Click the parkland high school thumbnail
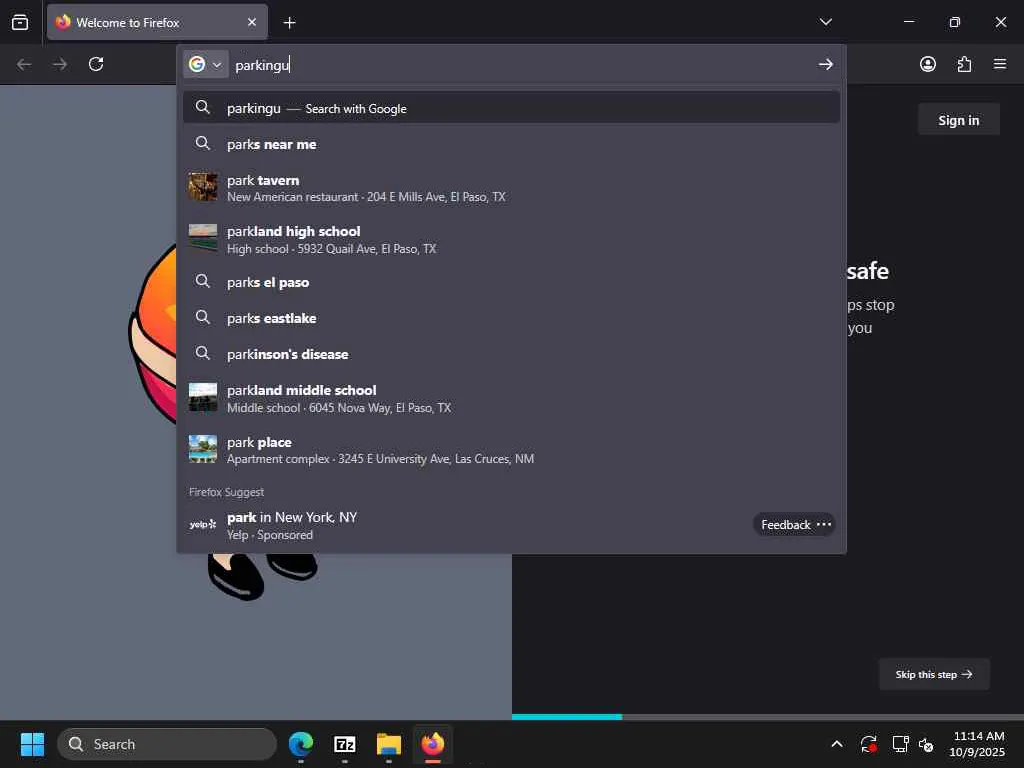The height and width of the screenshot is (768, 1024). click(202, 238)
